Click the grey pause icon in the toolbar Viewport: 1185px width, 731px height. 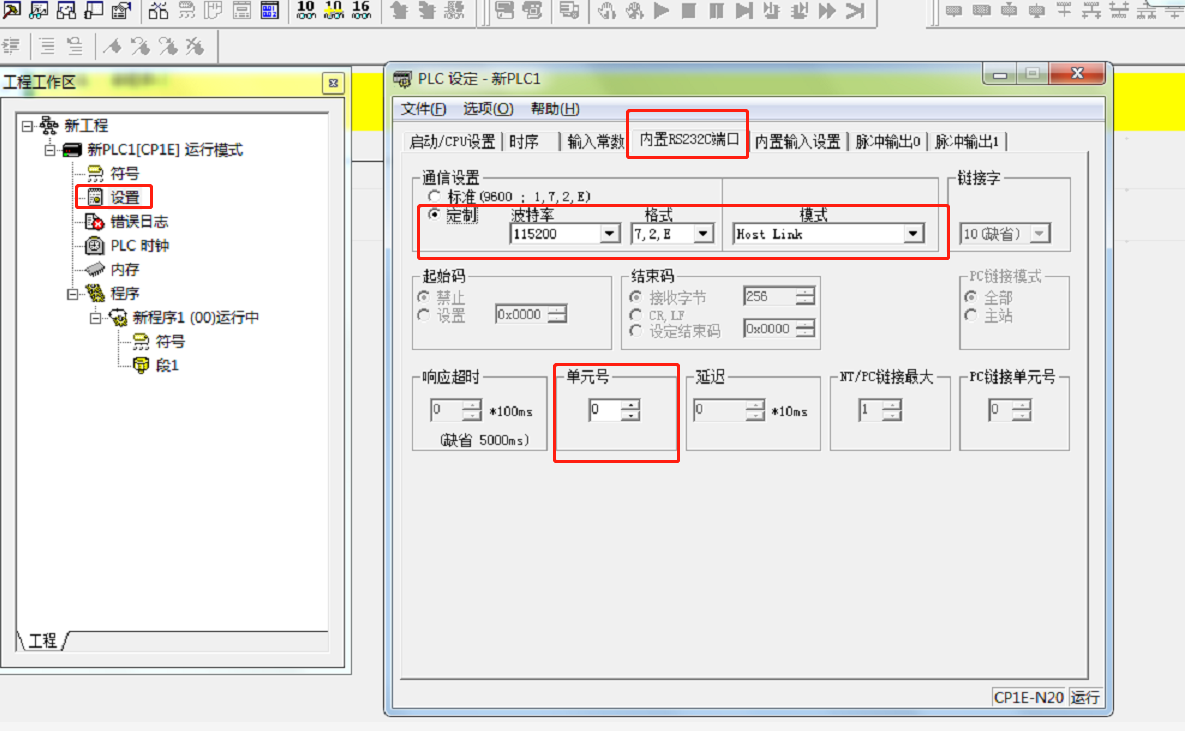coord(716,10)
